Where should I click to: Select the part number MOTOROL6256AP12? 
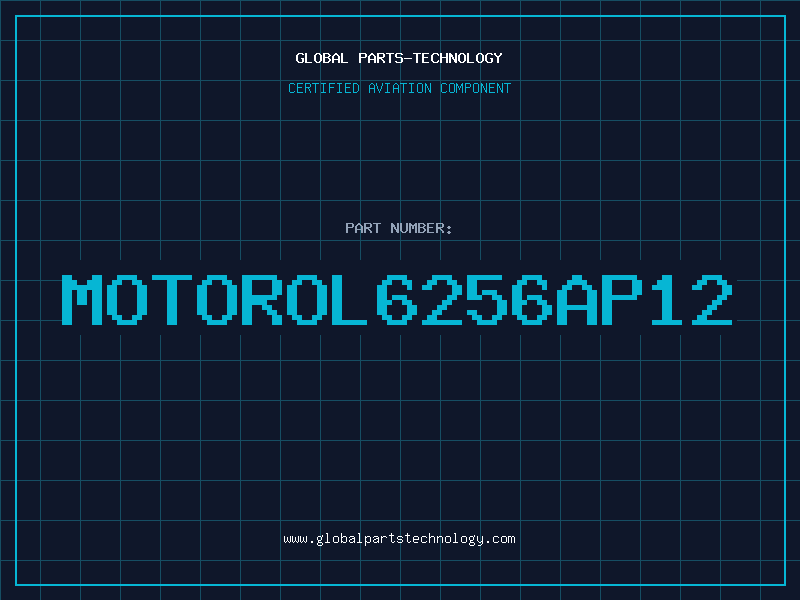[397, 300]
